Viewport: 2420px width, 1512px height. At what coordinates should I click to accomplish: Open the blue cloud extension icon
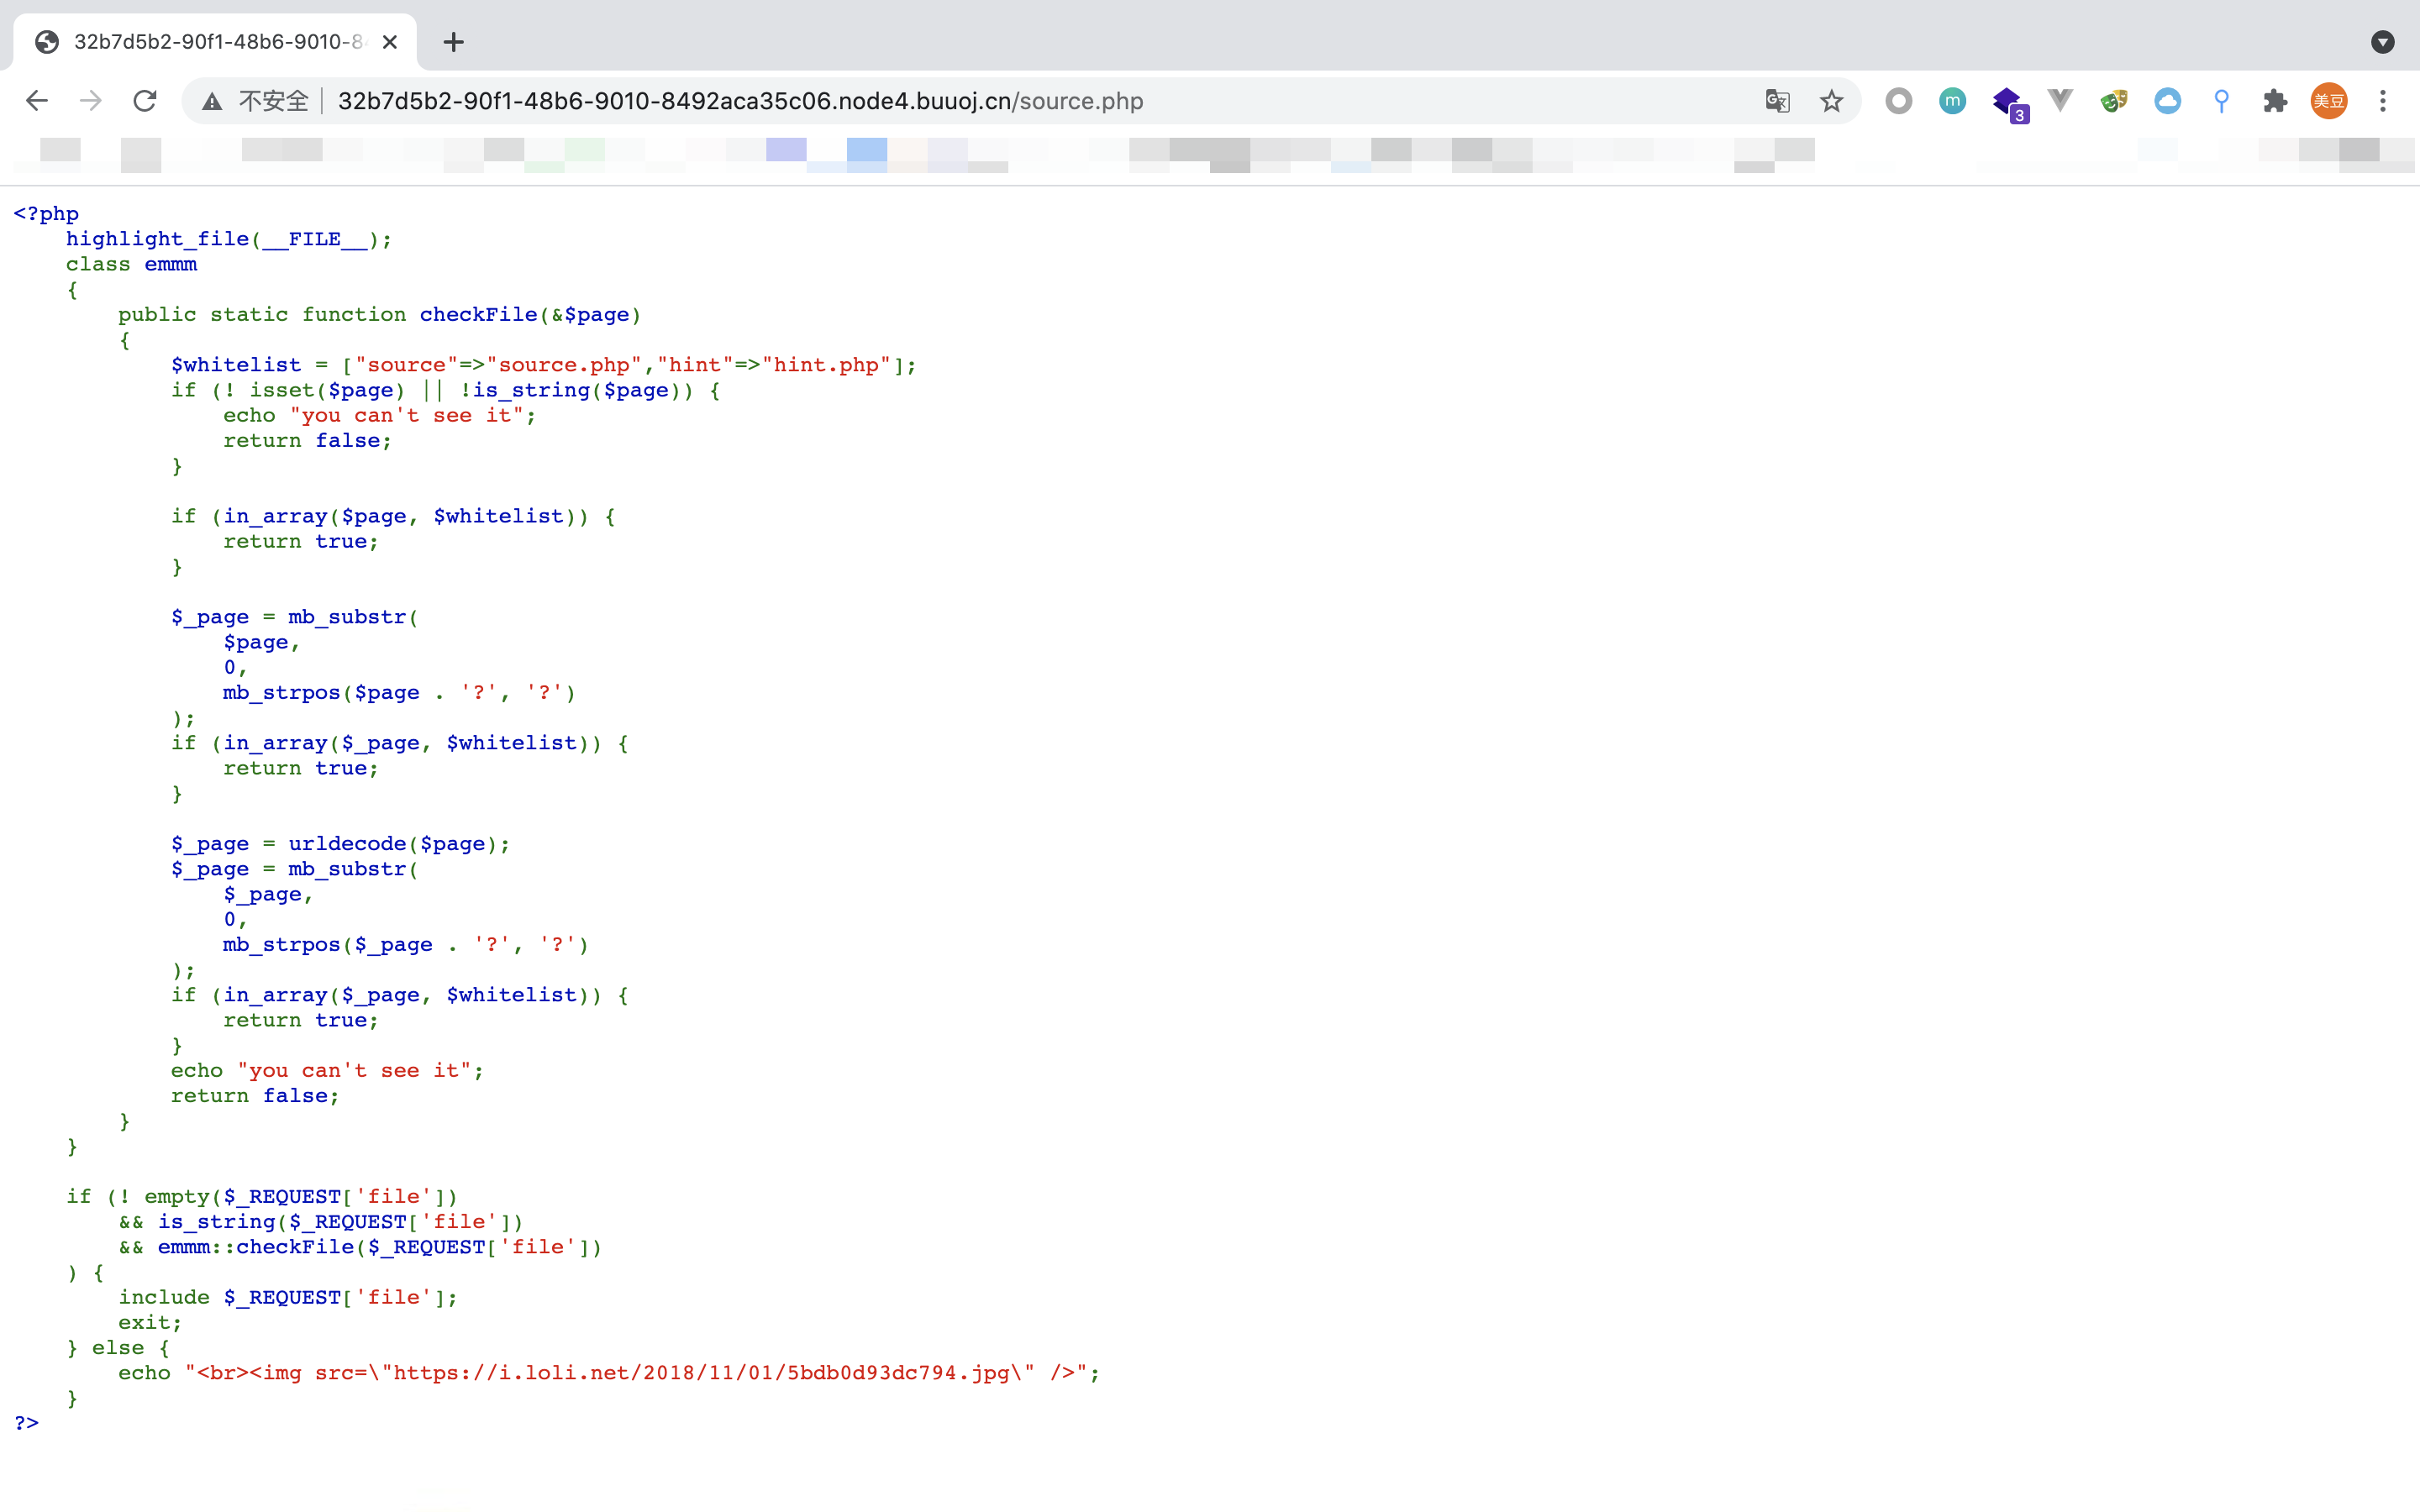pos(2167,101)
